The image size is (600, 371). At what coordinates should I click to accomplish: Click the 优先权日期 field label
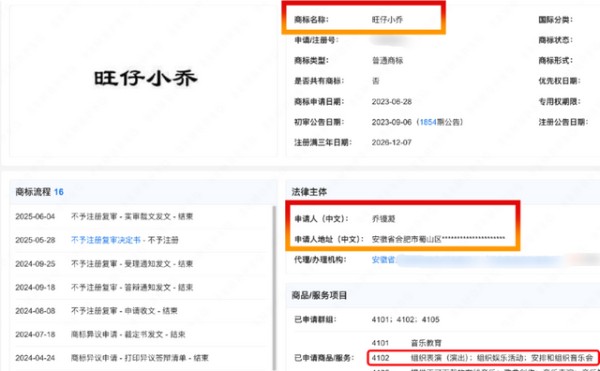(x=559, y=81)
